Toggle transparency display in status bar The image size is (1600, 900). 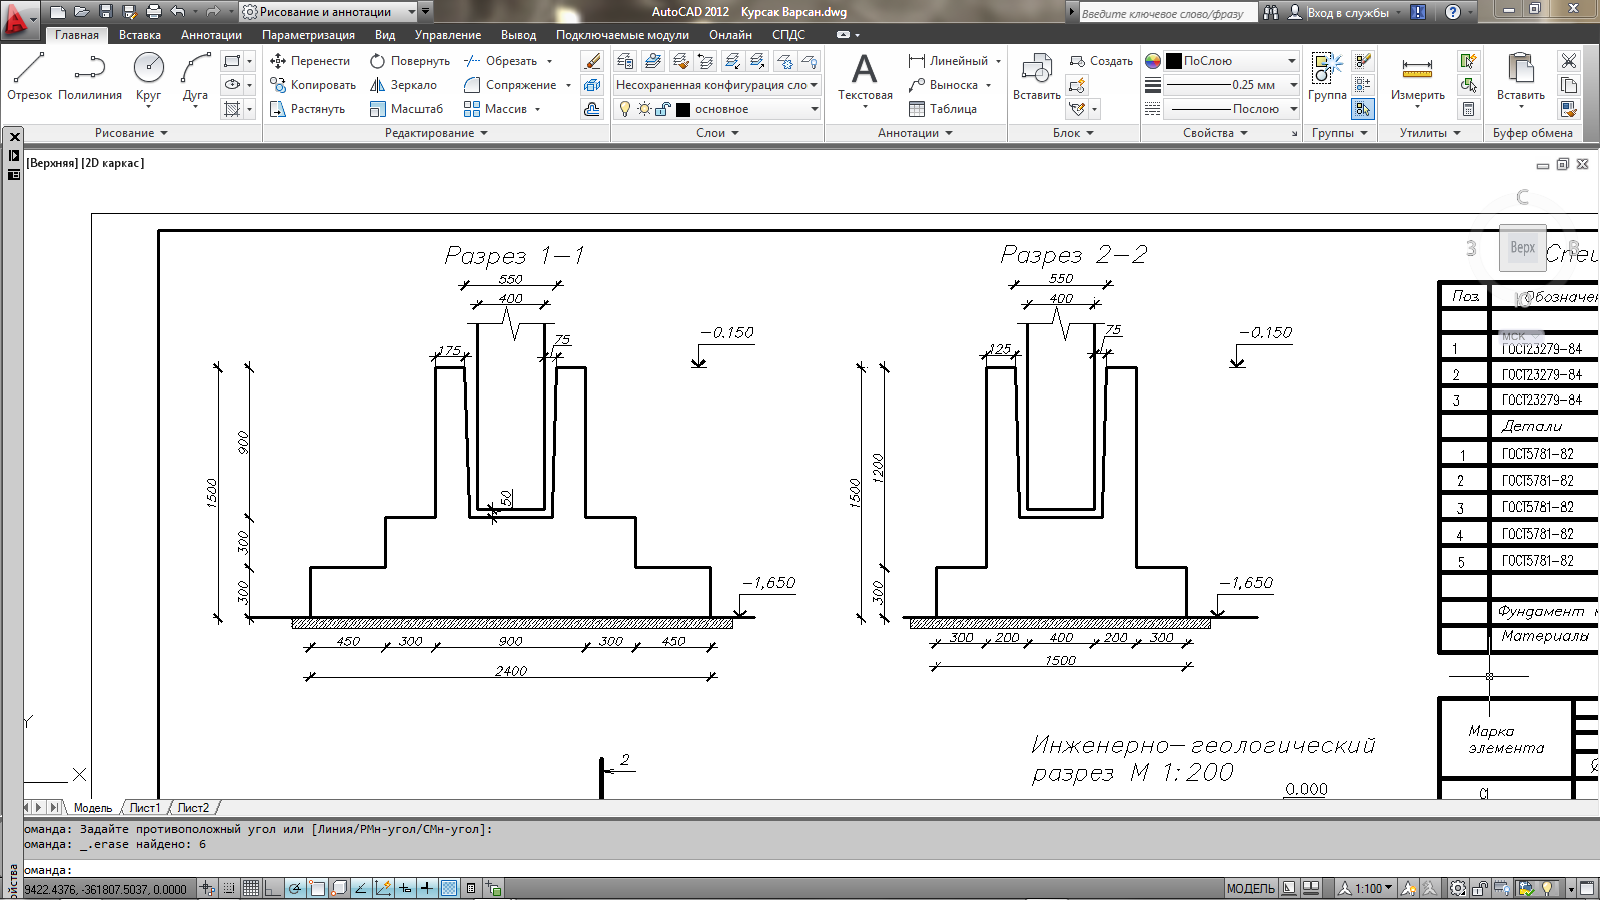449,888
